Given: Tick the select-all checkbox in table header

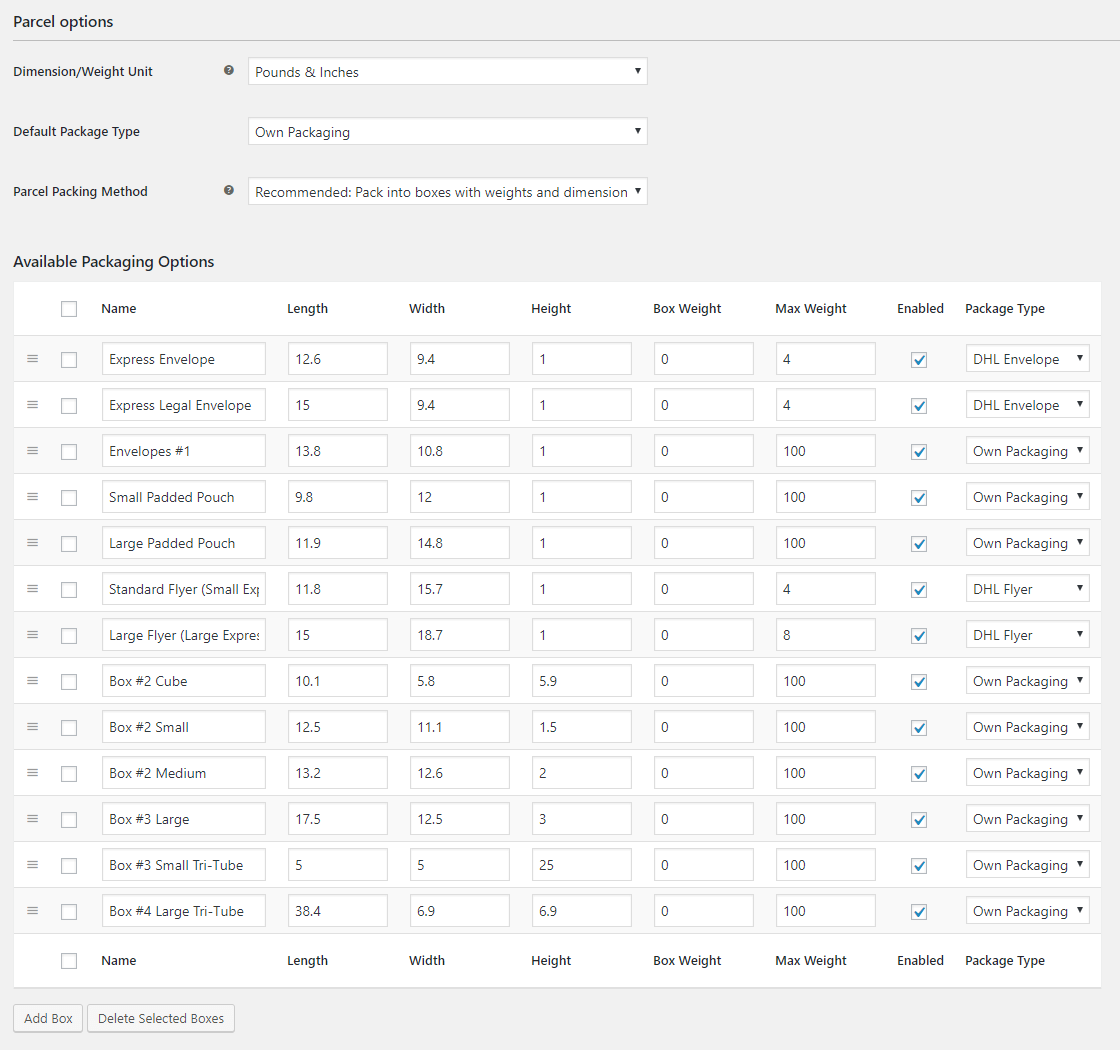Looking at the screenshot, I should pos(69,309).
